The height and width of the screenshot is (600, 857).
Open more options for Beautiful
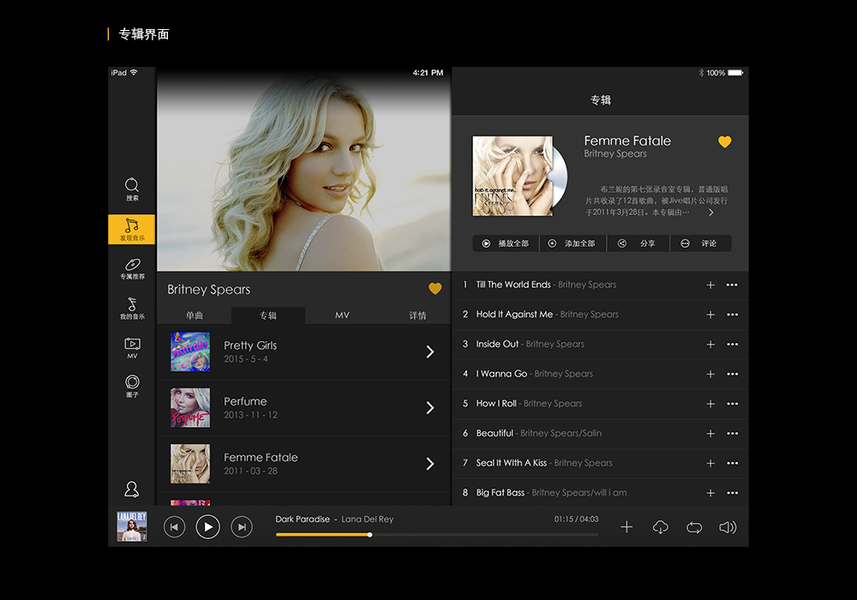coord(732,433)
